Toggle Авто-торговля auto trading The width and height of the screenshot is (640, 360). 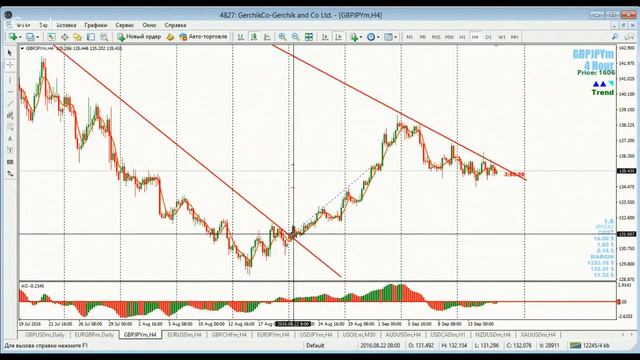pyautogui.click(x=203, y=37)
